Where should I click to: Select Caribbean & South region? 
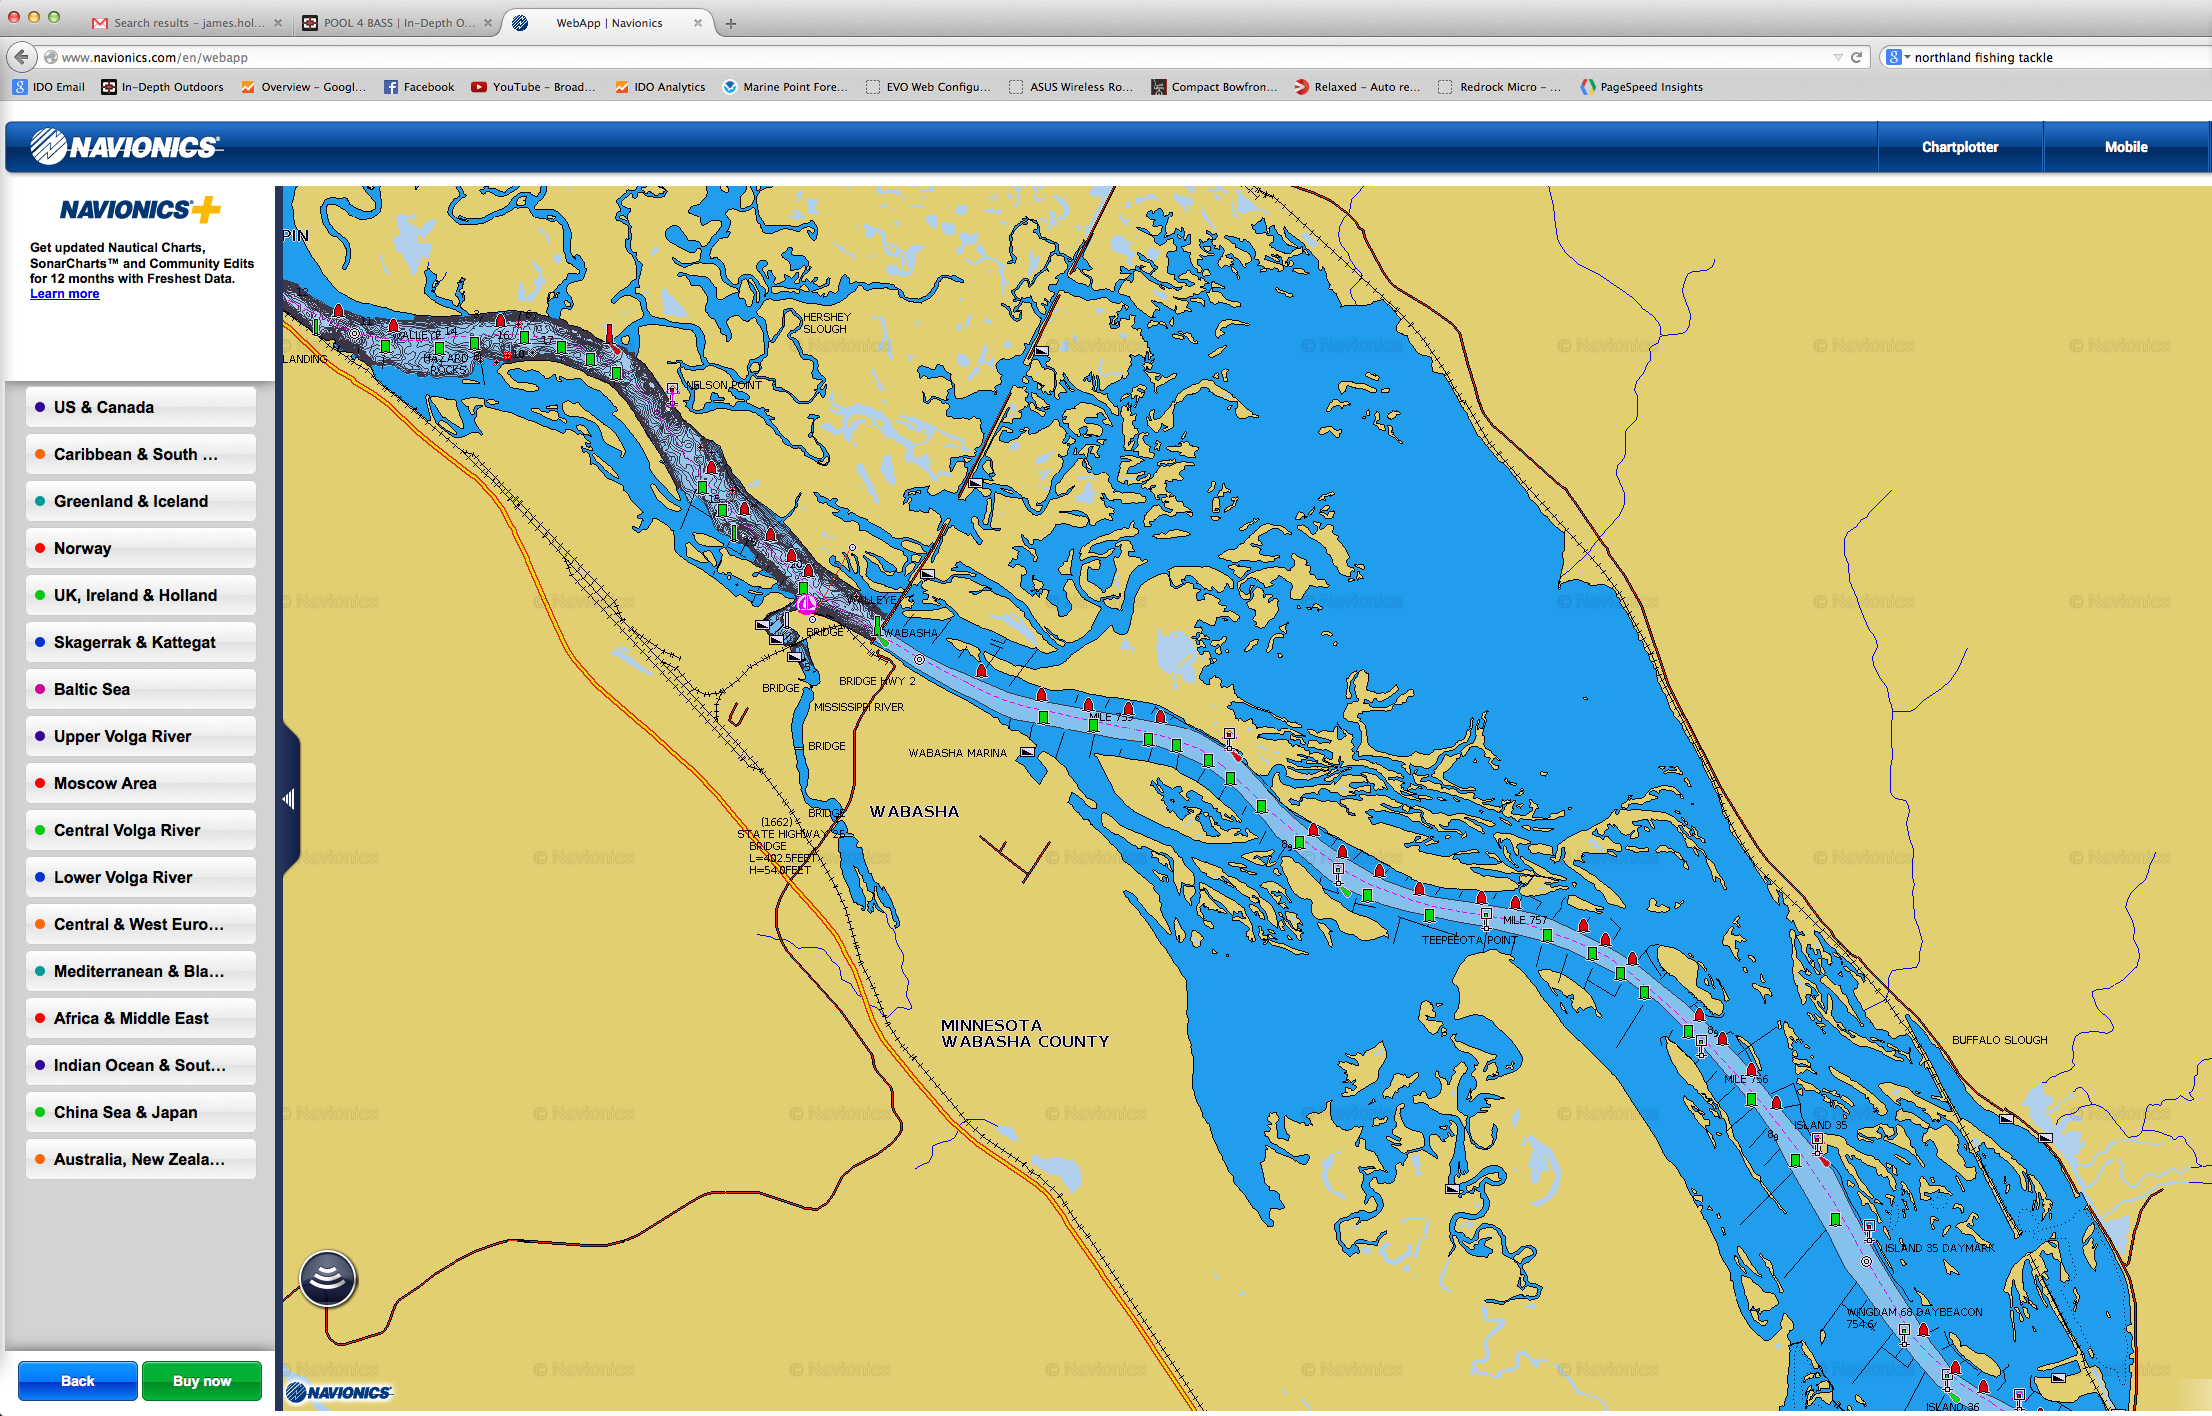pyautogui.click(x=140, y=454)
